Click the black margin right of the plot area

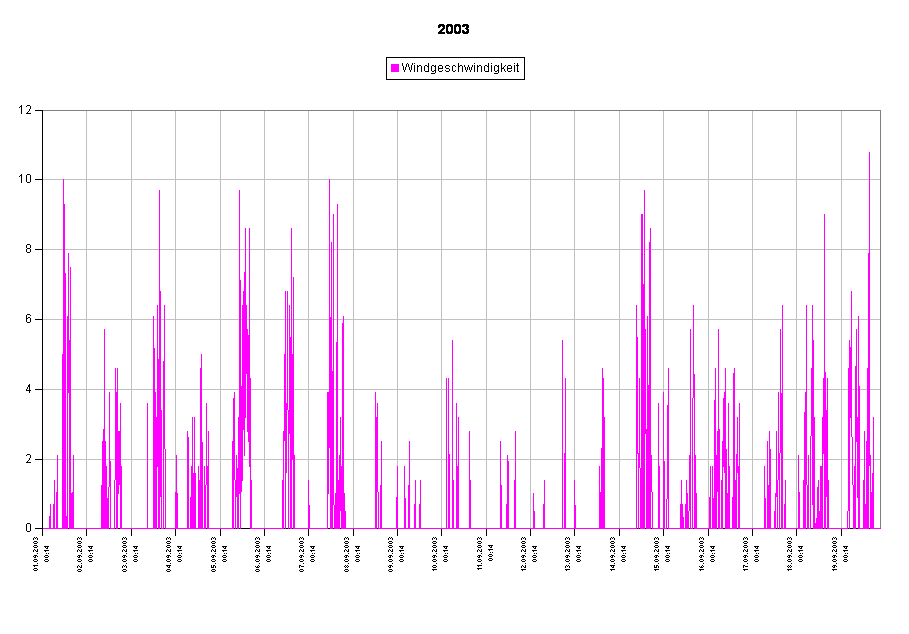click(x=894, y=320)
